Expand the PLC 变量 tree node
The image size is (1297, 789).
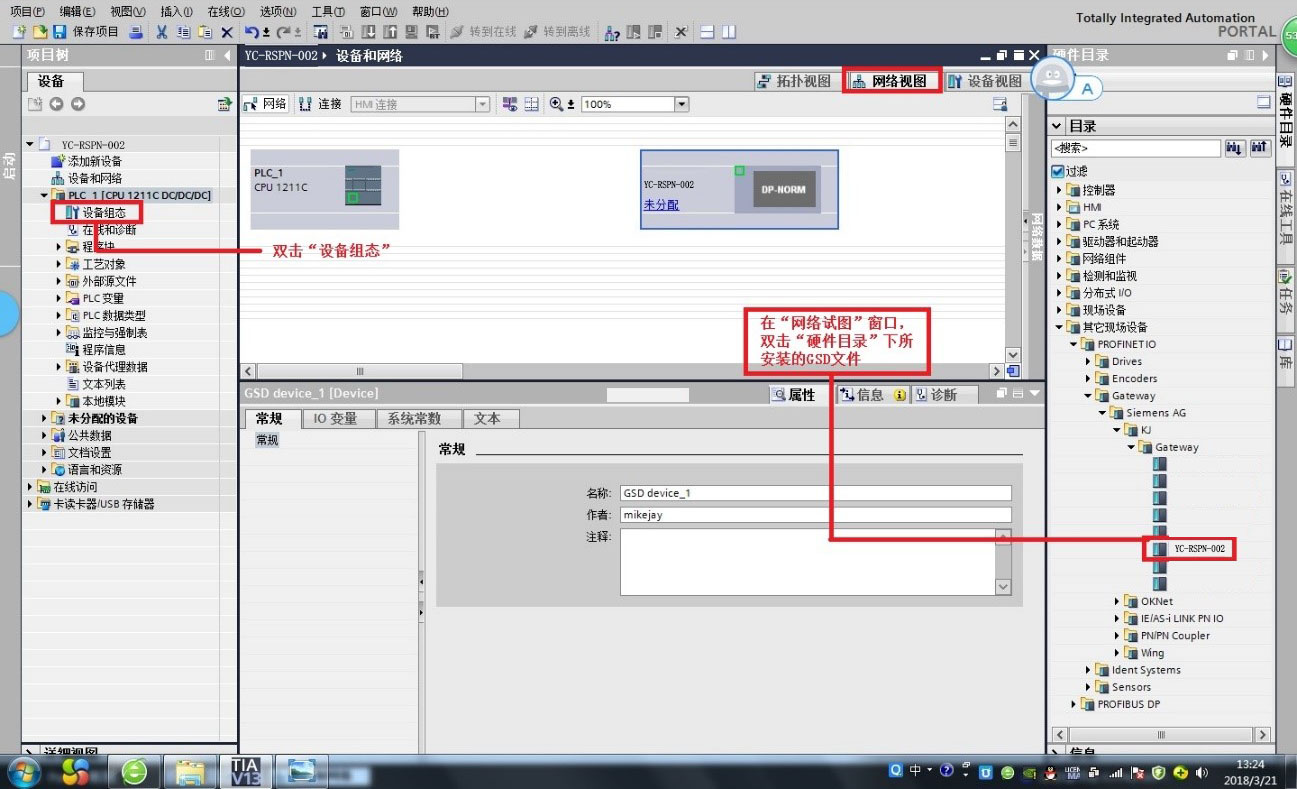point(59,298)
